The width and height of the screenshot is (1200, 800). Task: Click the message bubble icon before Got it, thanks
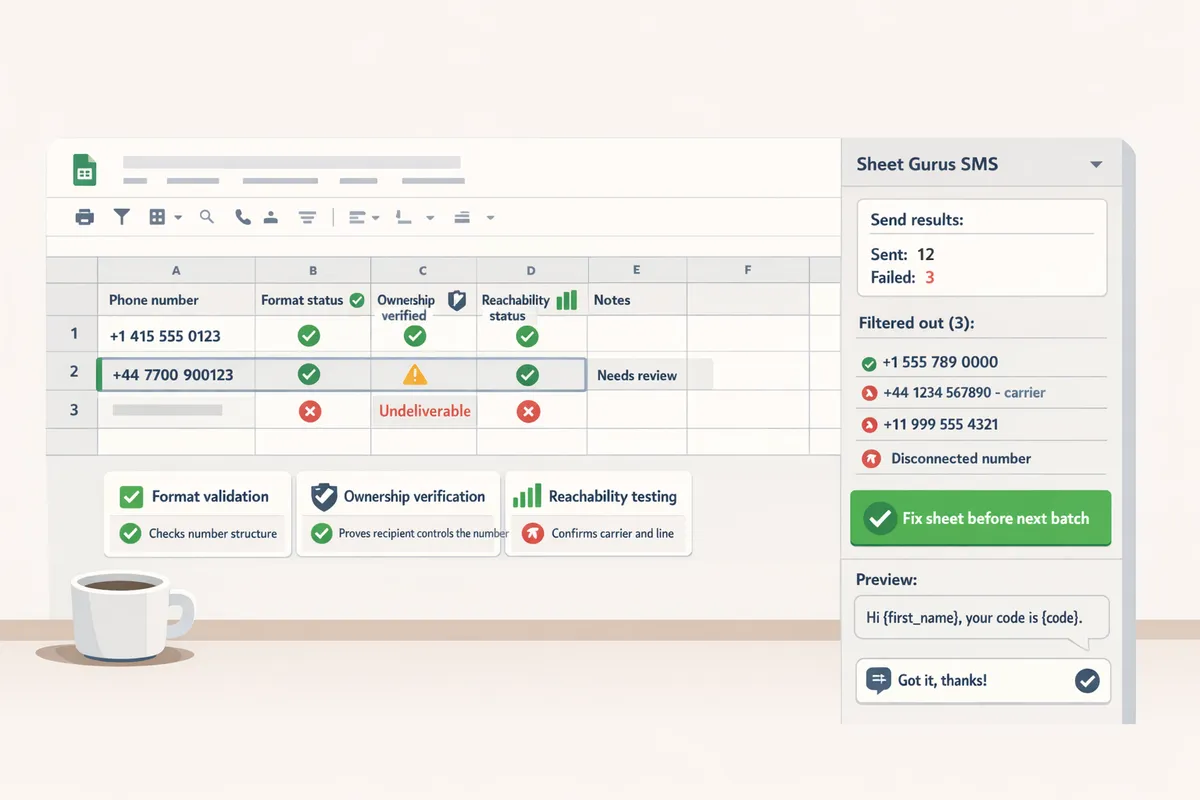880,681
